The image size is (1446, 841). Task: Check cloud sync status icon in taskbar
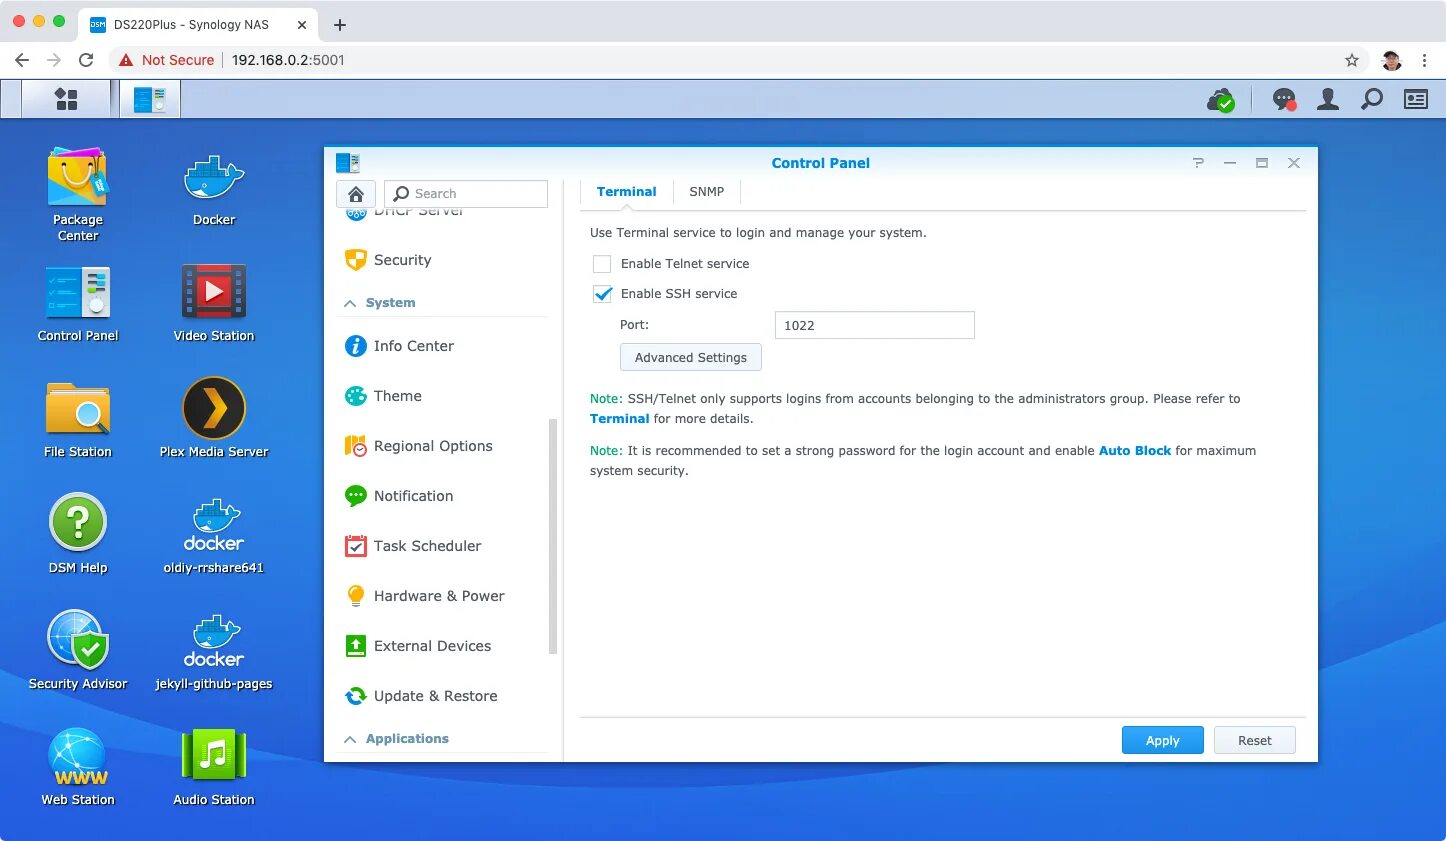1221,100
